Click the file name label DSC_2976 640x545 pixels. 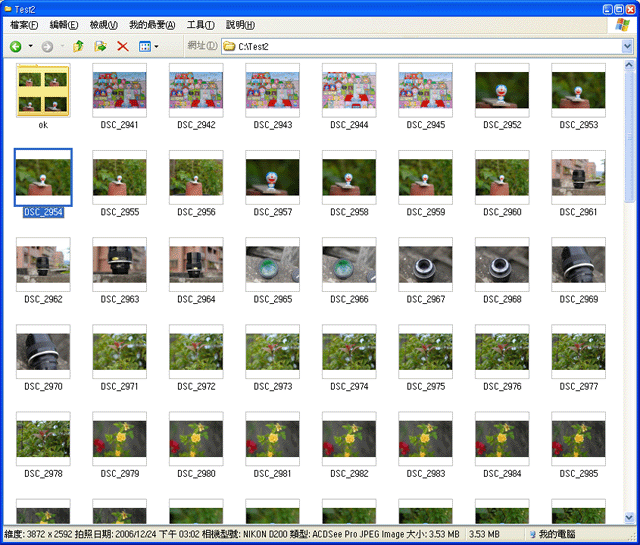tap(502, 386)
